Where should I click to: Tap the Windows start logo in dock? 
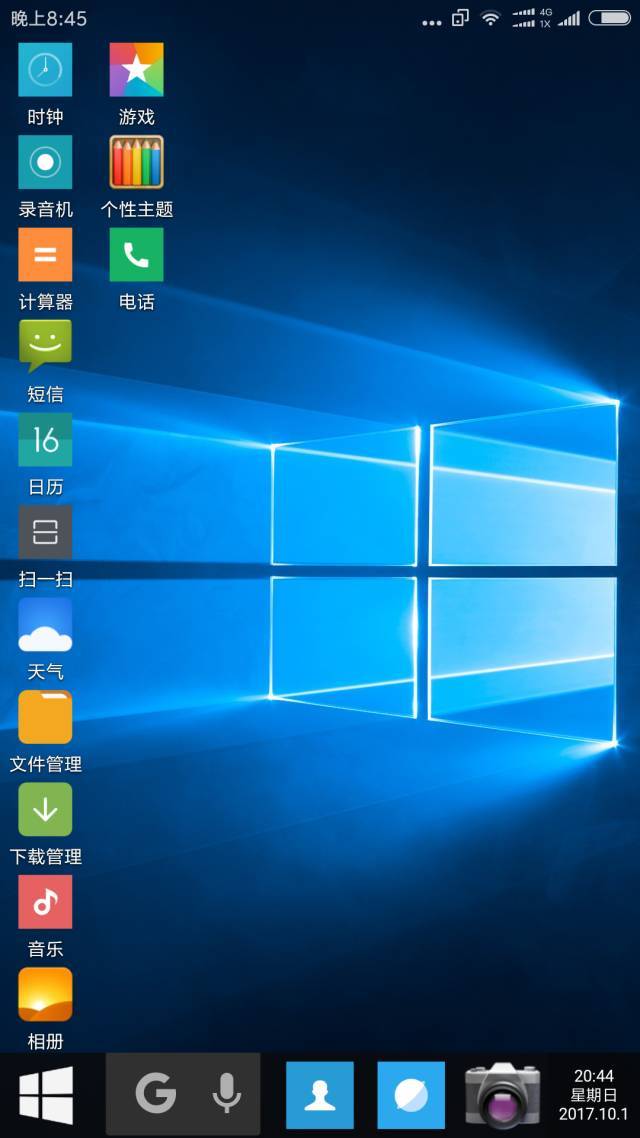[x=46, y=1095]
